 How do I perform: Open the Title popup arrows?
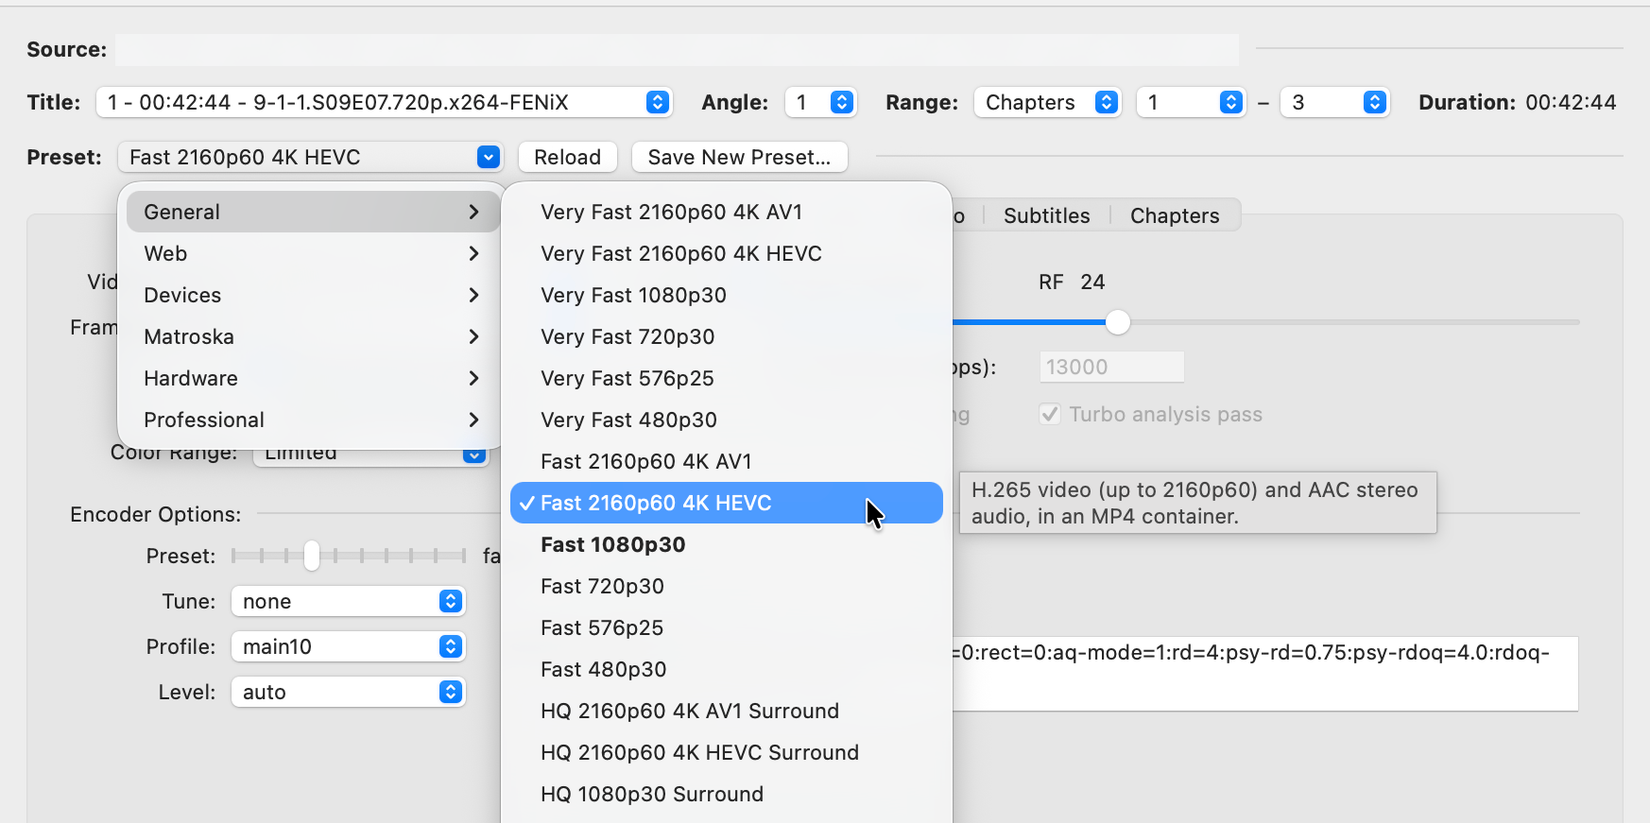(x=657, y=102)
